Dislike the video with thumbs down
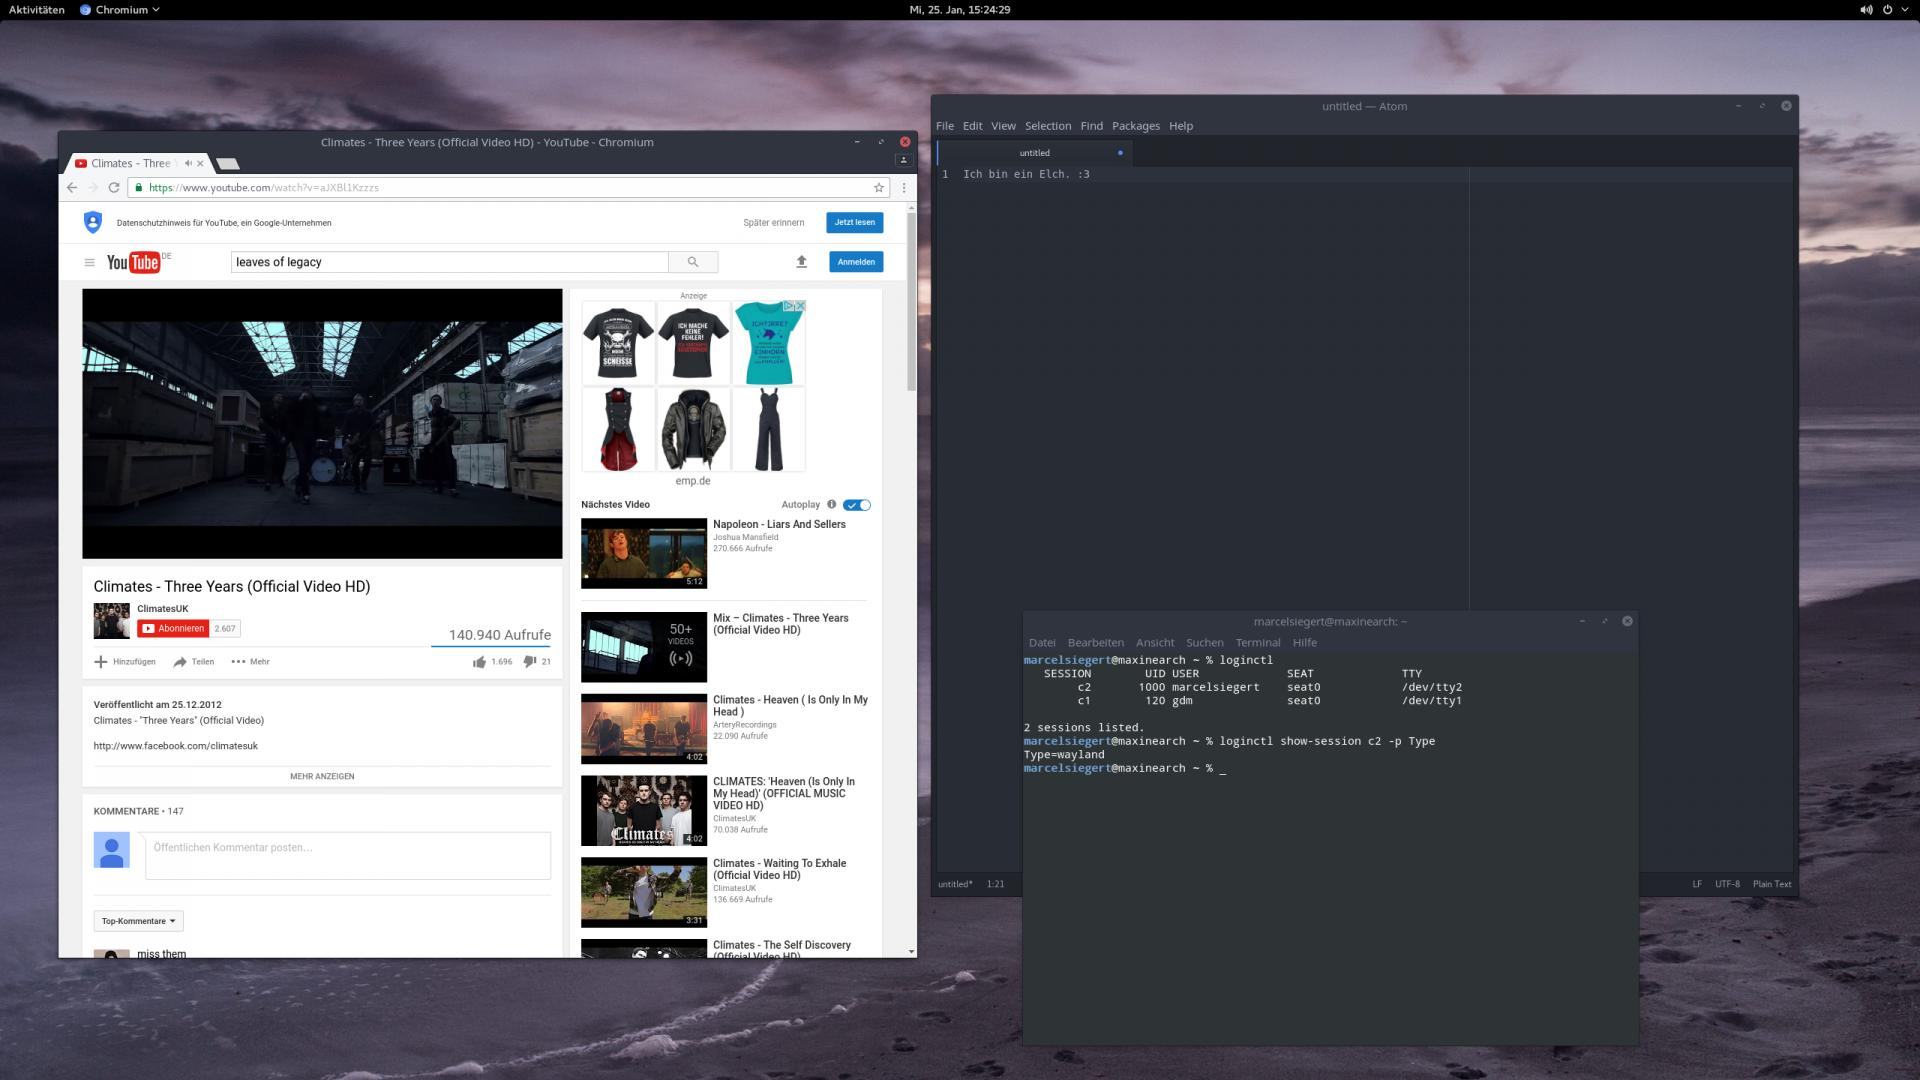The width and height of the screenshot is (1920, 1080). tap(530, 661)
